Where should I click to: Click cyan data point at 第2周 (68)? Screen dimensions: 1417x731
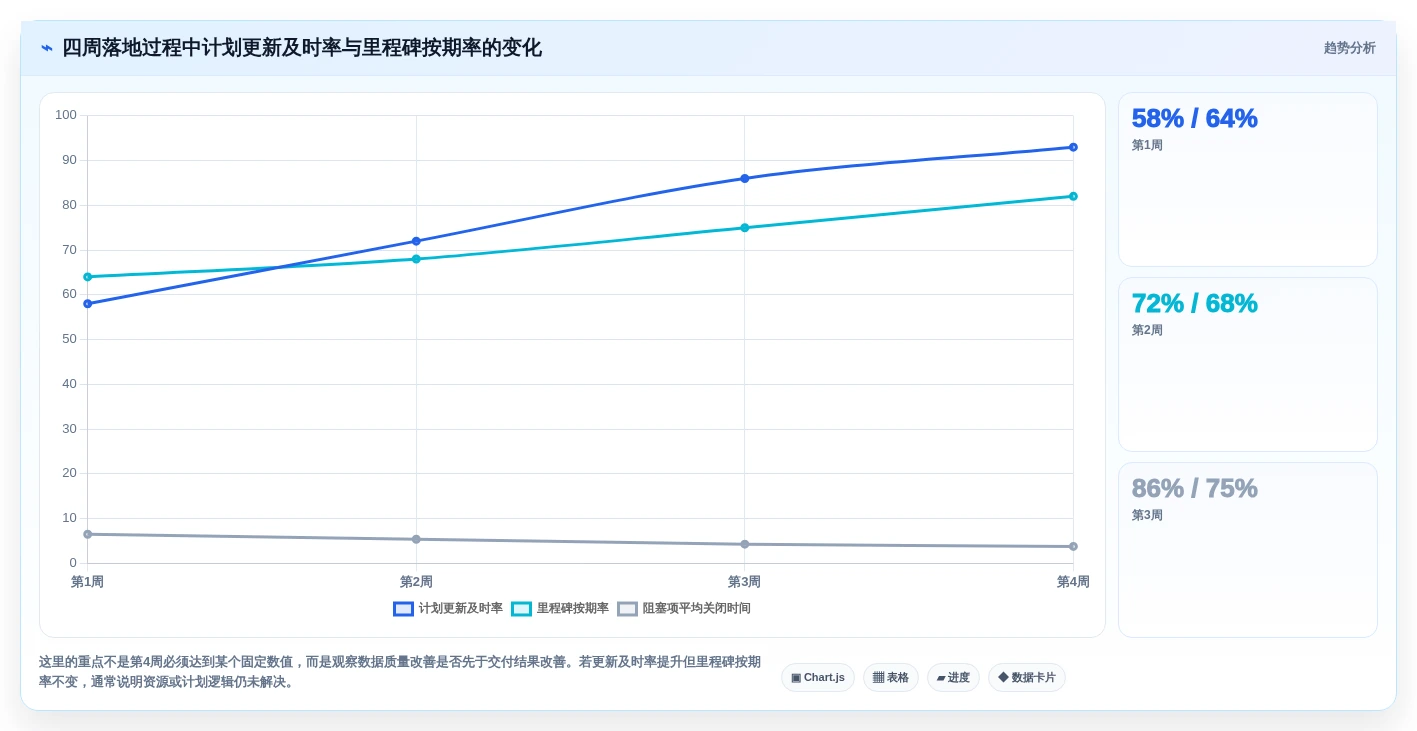(x=416, y=259)
